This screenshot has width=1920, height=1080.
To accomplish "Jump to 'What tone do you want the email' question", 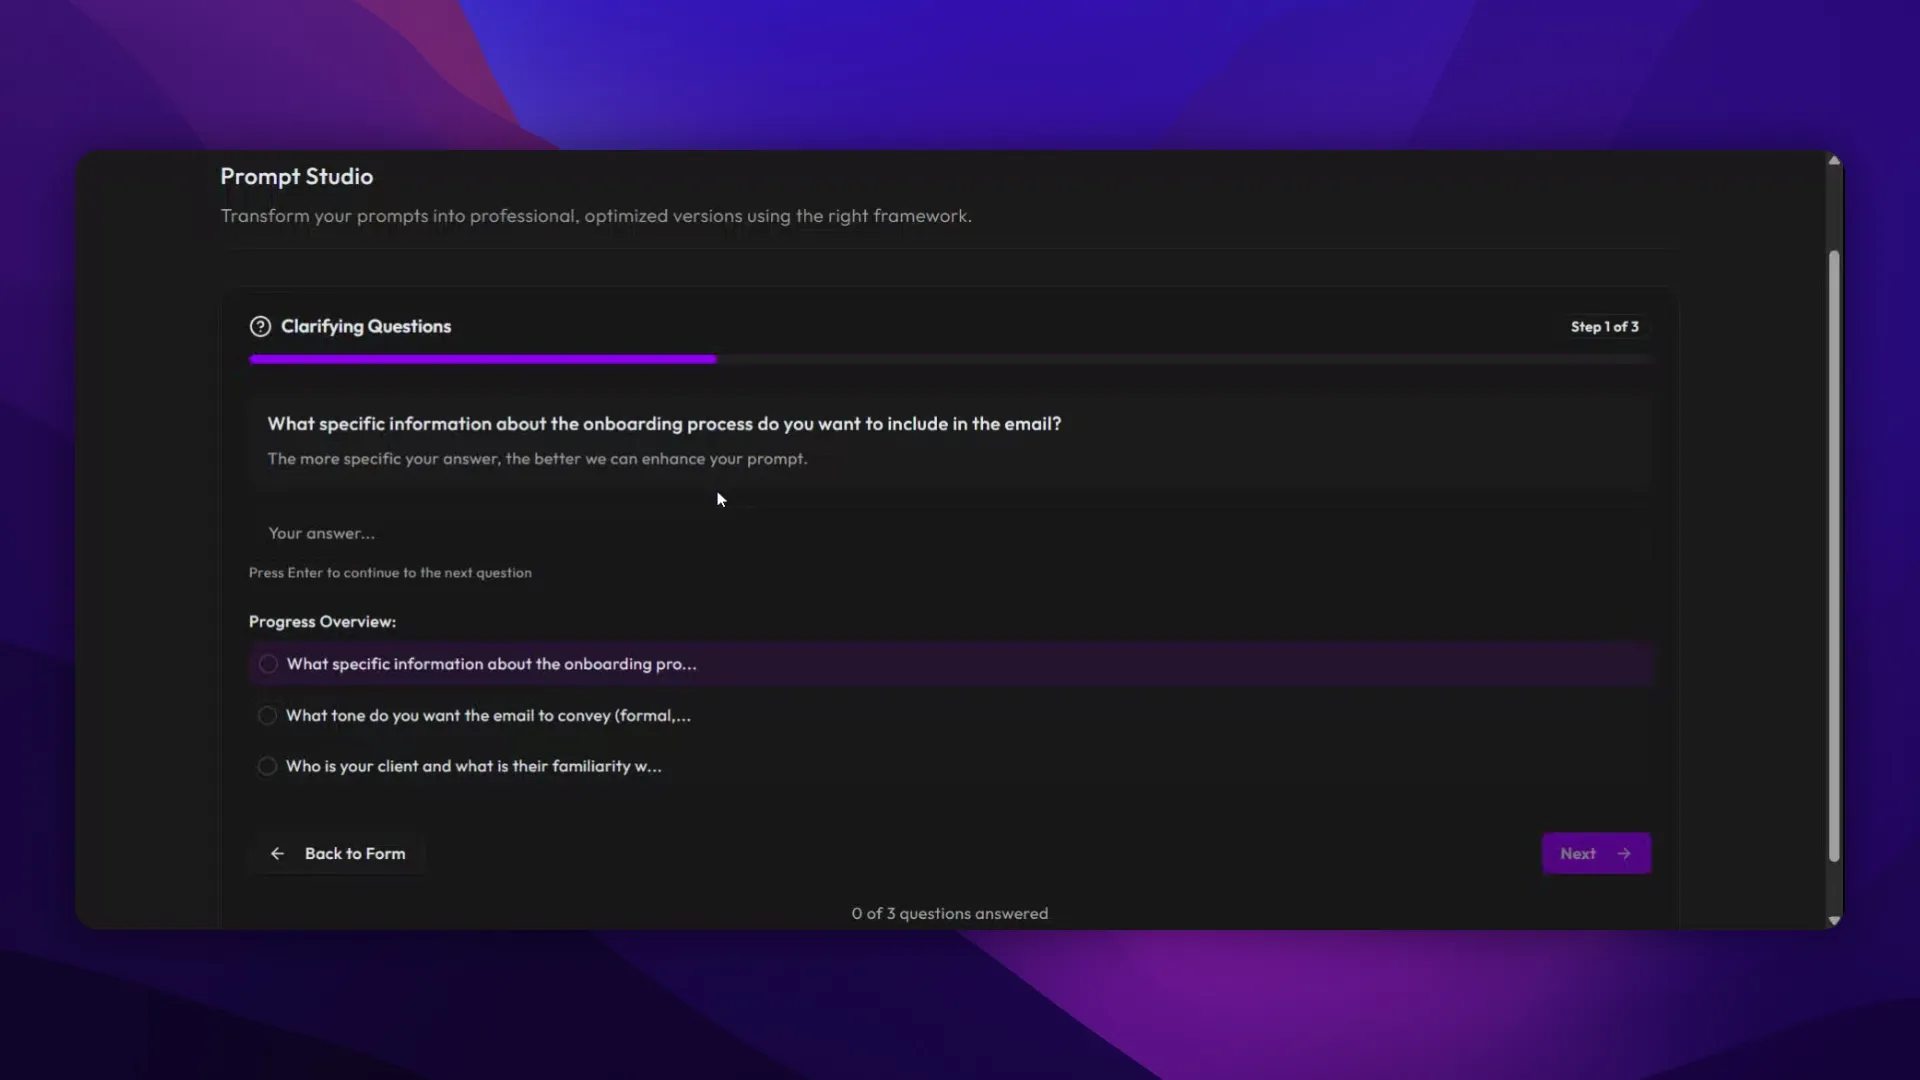I will click(x=488, y=716).
